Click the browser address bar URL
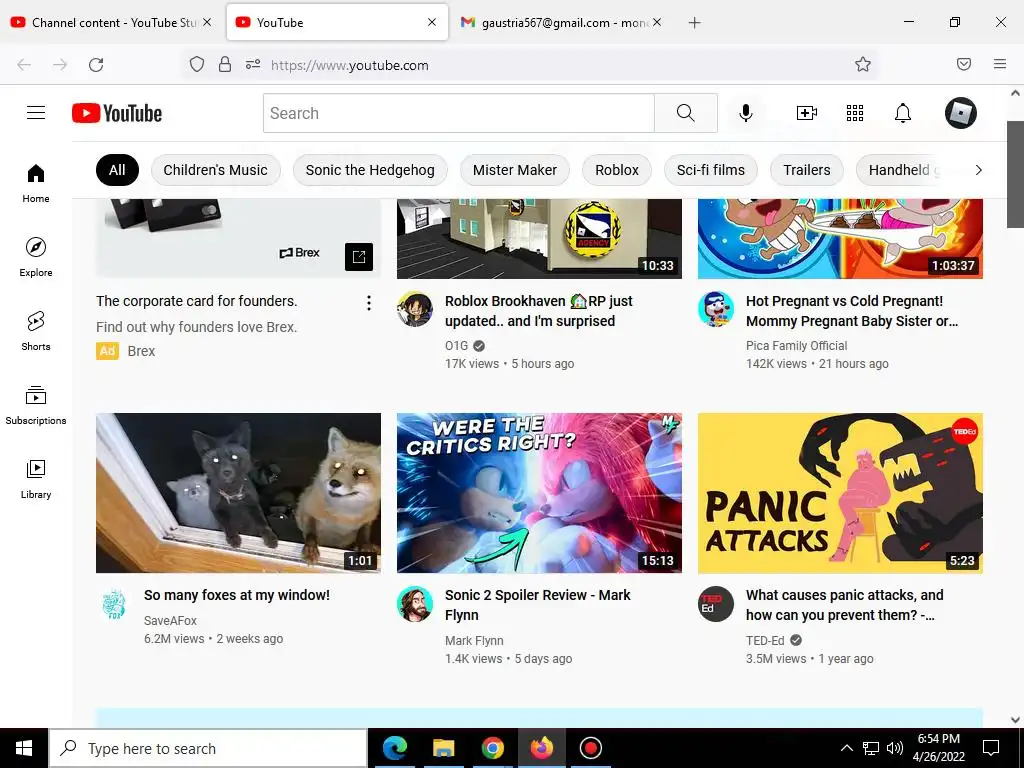 [x=349, y=65]
